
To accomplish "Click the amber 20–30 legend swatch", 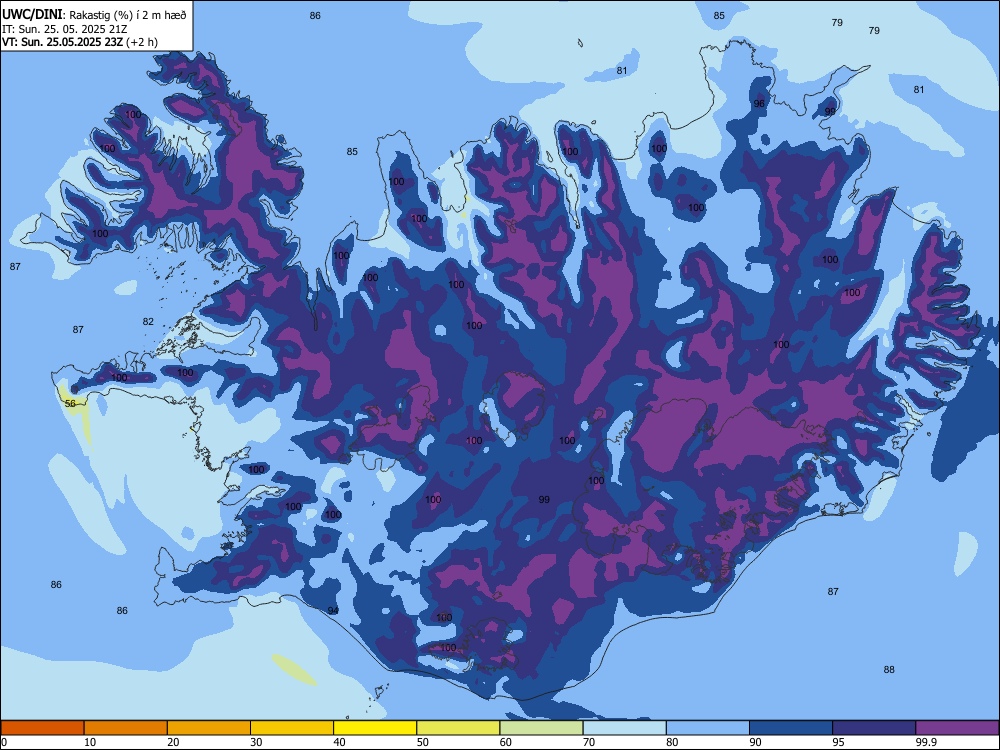I will pos(209,728).
